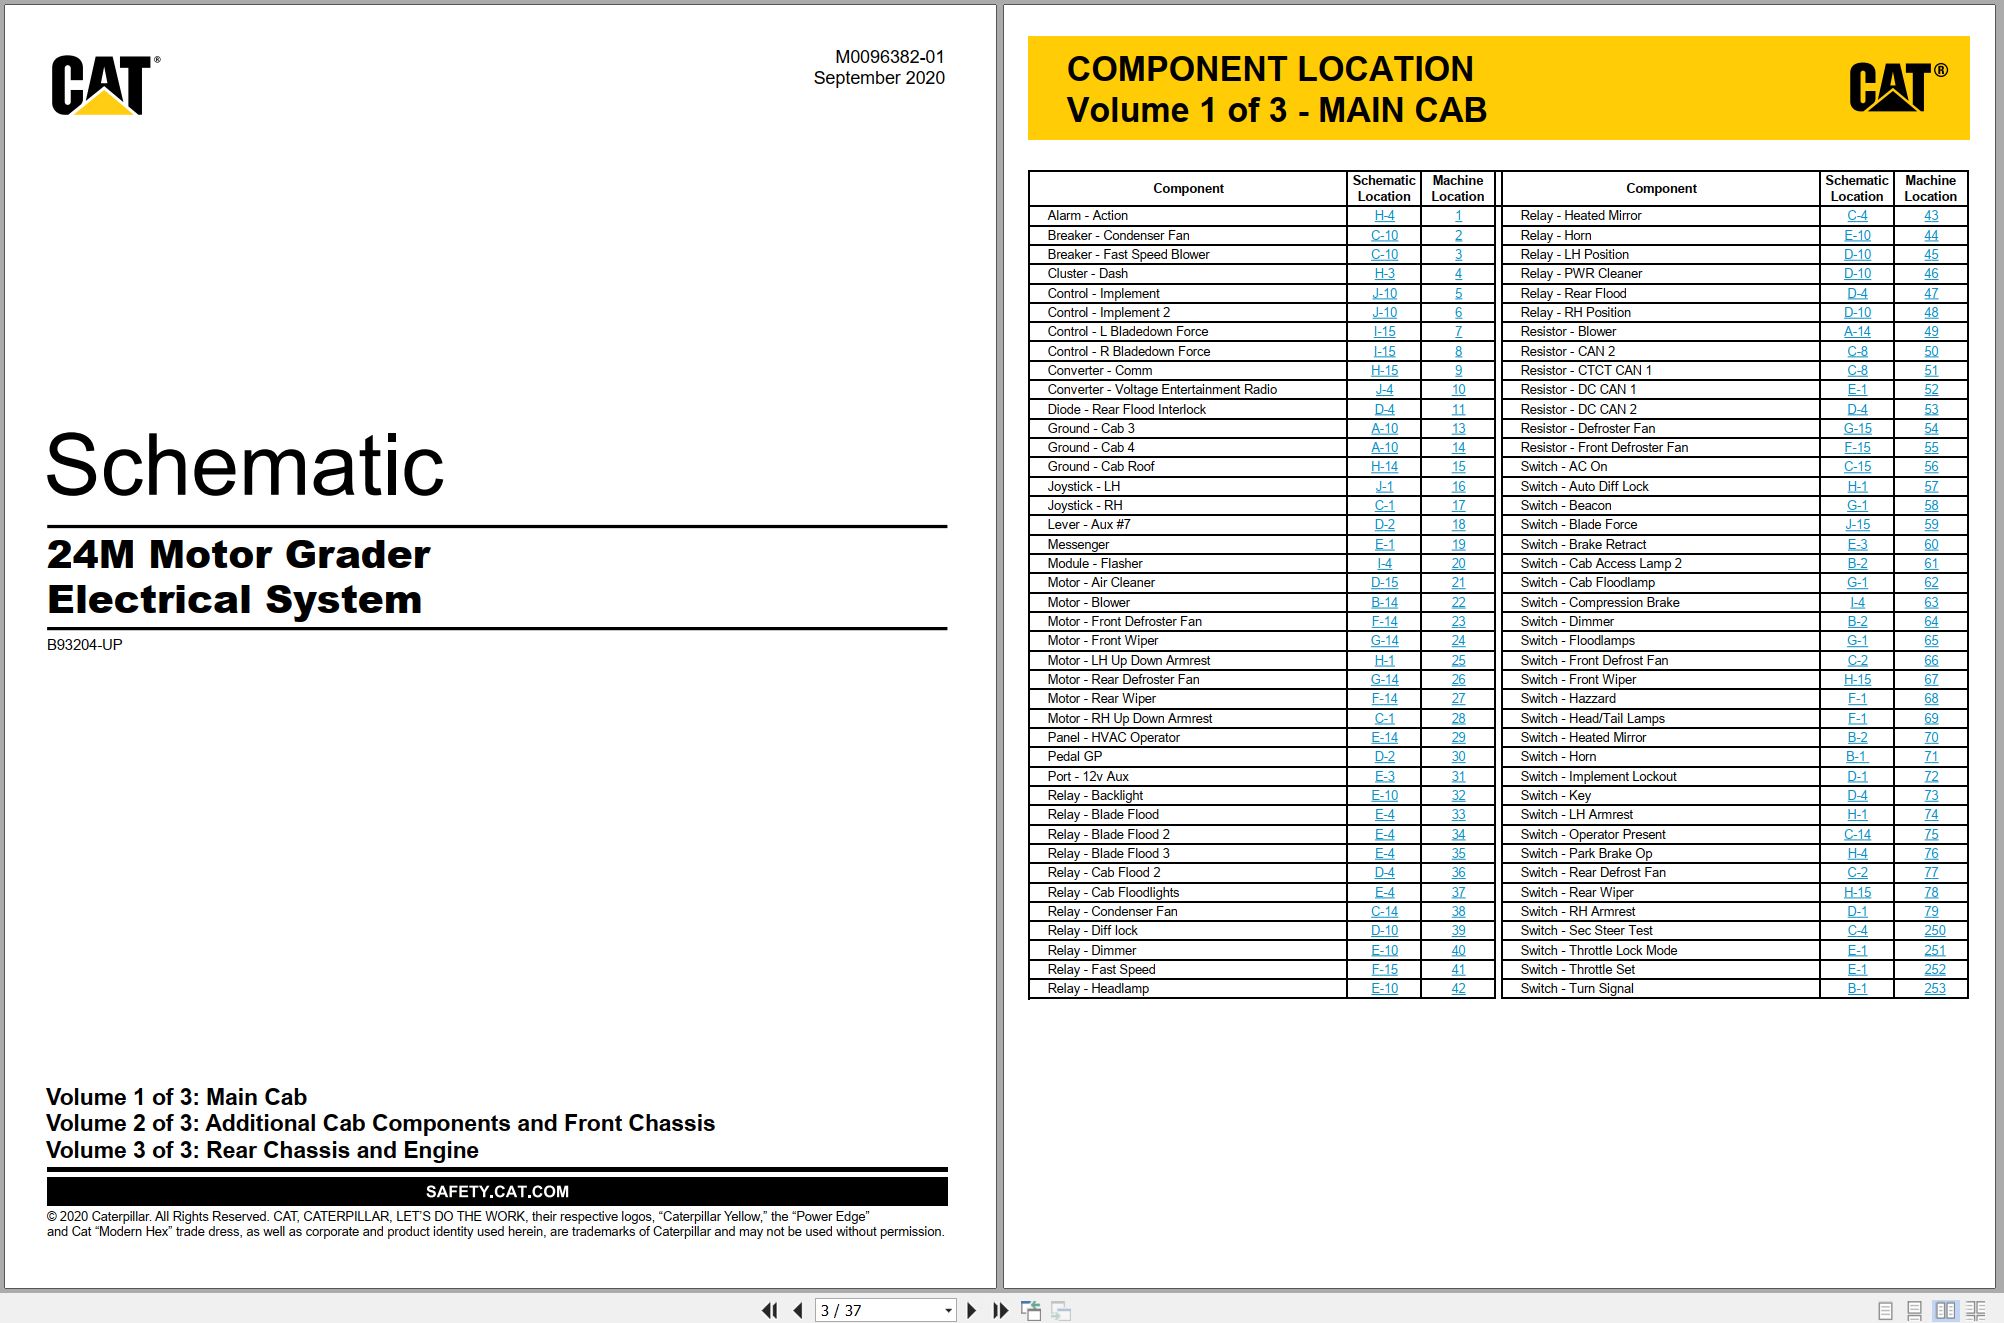2004x1323 pixels.
Task: Open D-15 link for Motor - Air Cleaner
Action: tap(1384, 583)
